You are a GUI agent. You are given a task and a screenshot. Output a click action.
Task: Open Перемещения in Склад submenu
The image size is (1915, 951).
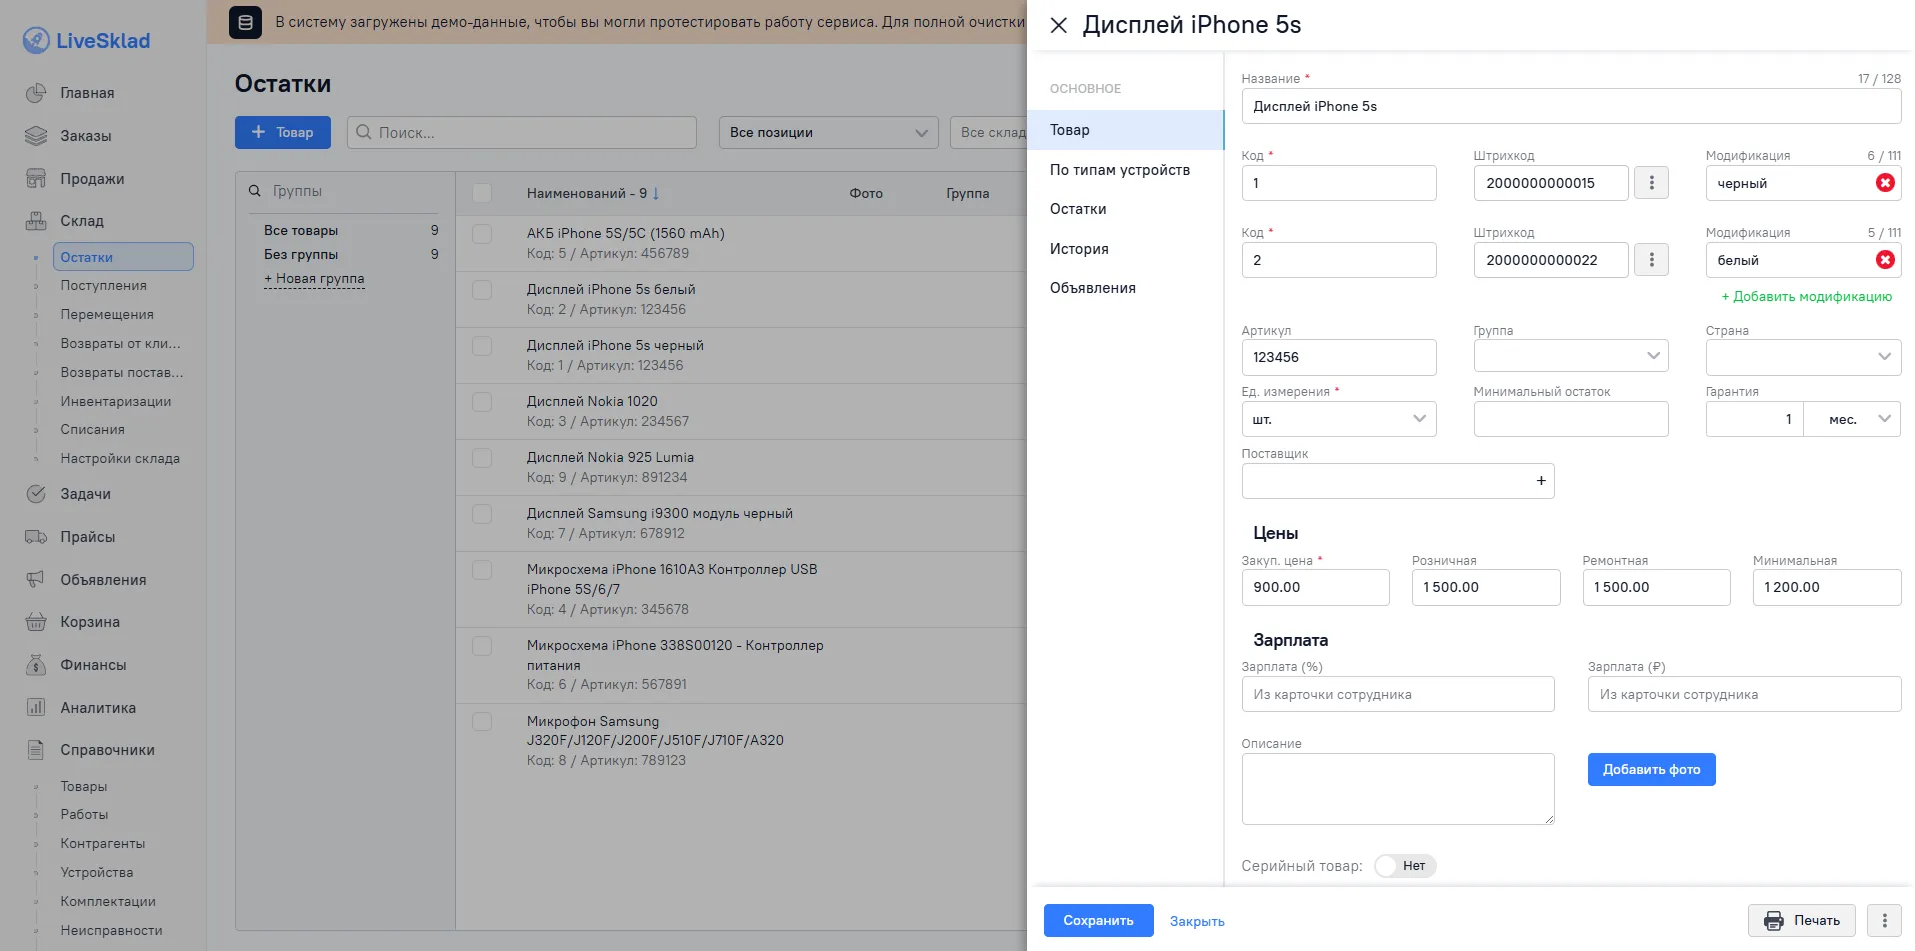pos(107,315)
